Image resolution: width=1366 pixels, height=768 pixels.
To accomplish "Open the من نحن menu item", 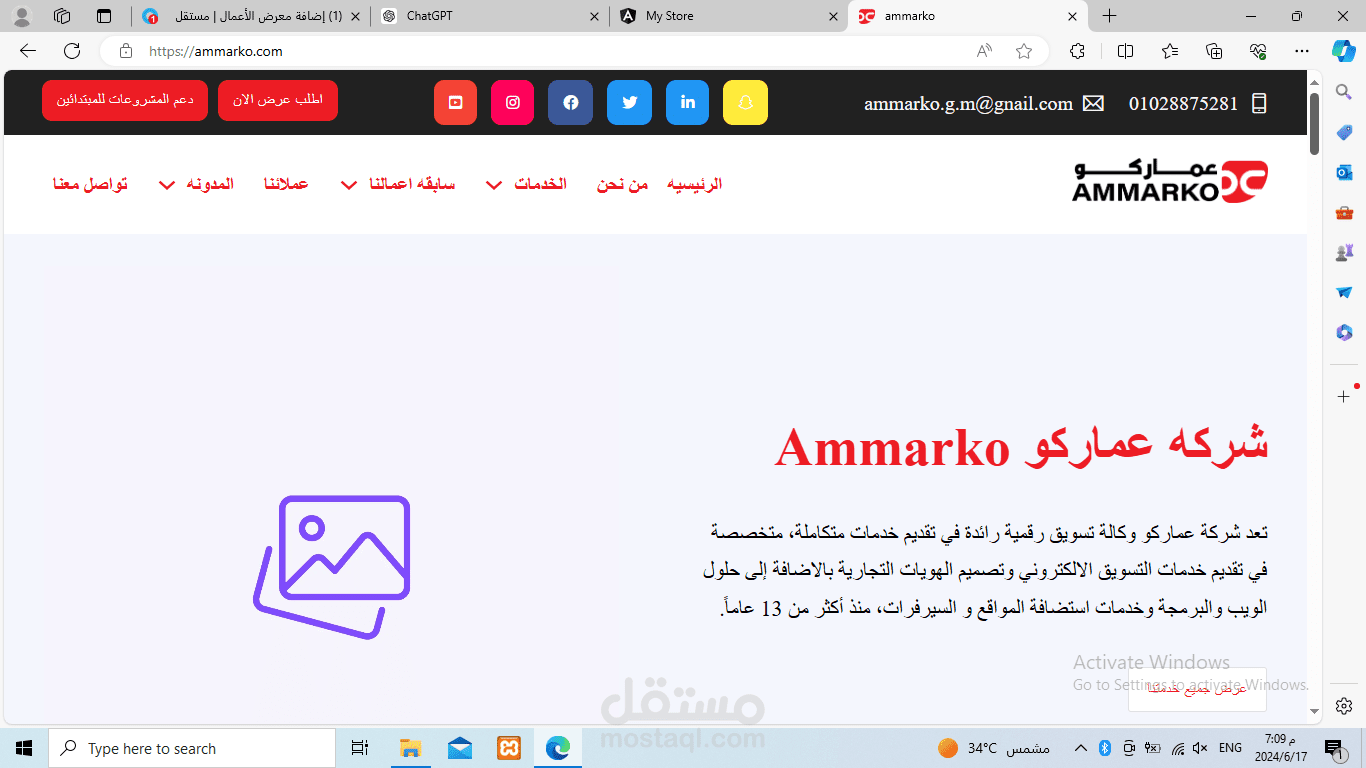I will coord(623,184).
